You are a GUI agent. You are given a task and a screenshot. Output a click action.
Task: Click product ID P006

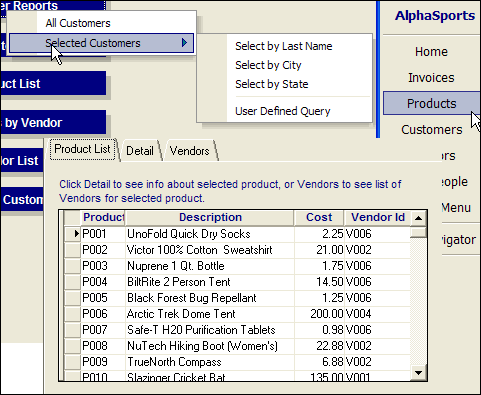point(95,314)
